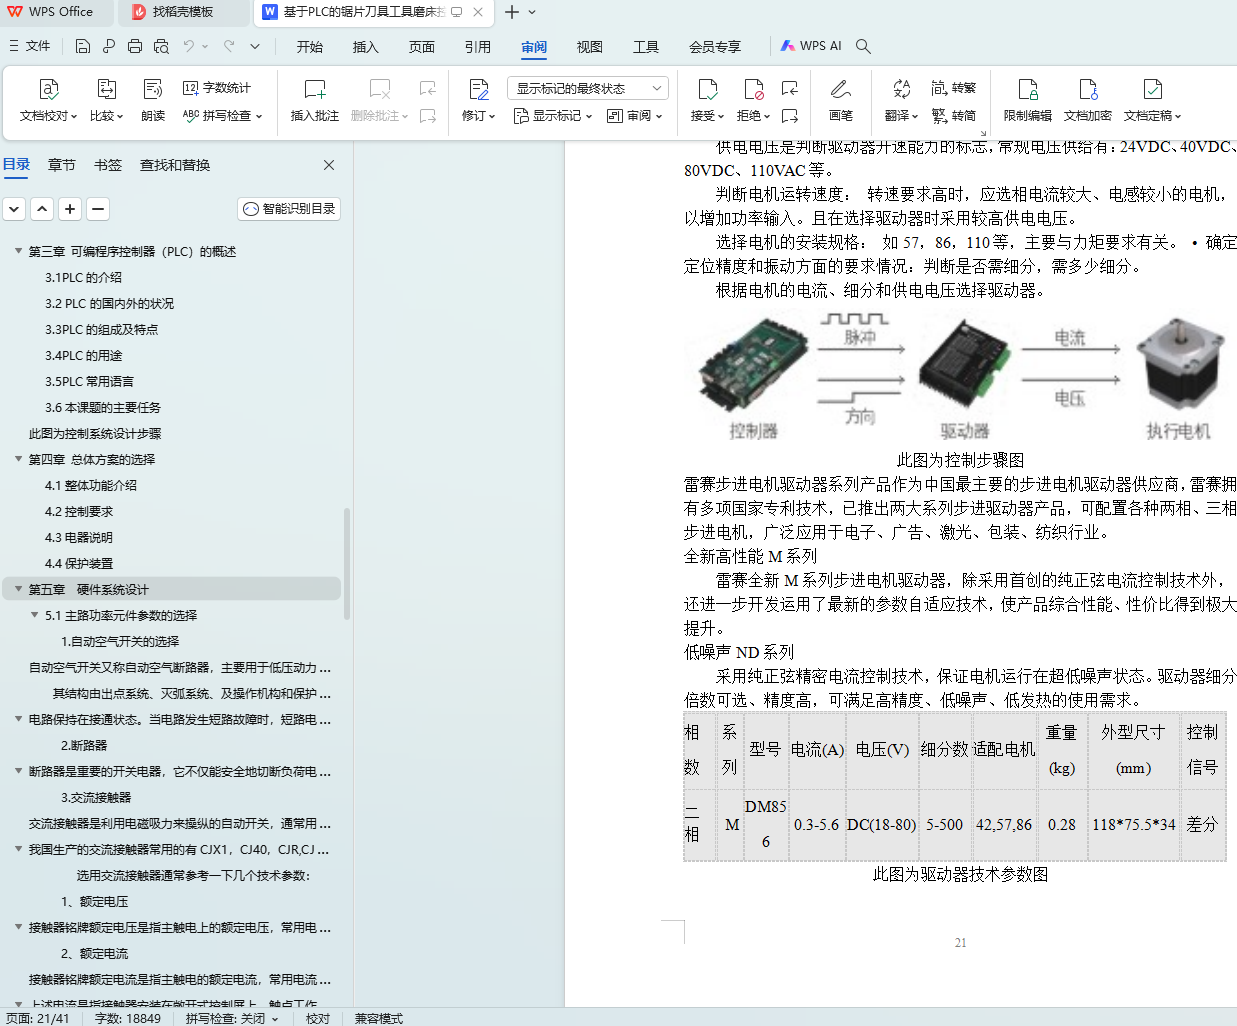Screen dimensions: 1237x1026
Task: Select the 画笔 pen tool
Action: point(841,102)
